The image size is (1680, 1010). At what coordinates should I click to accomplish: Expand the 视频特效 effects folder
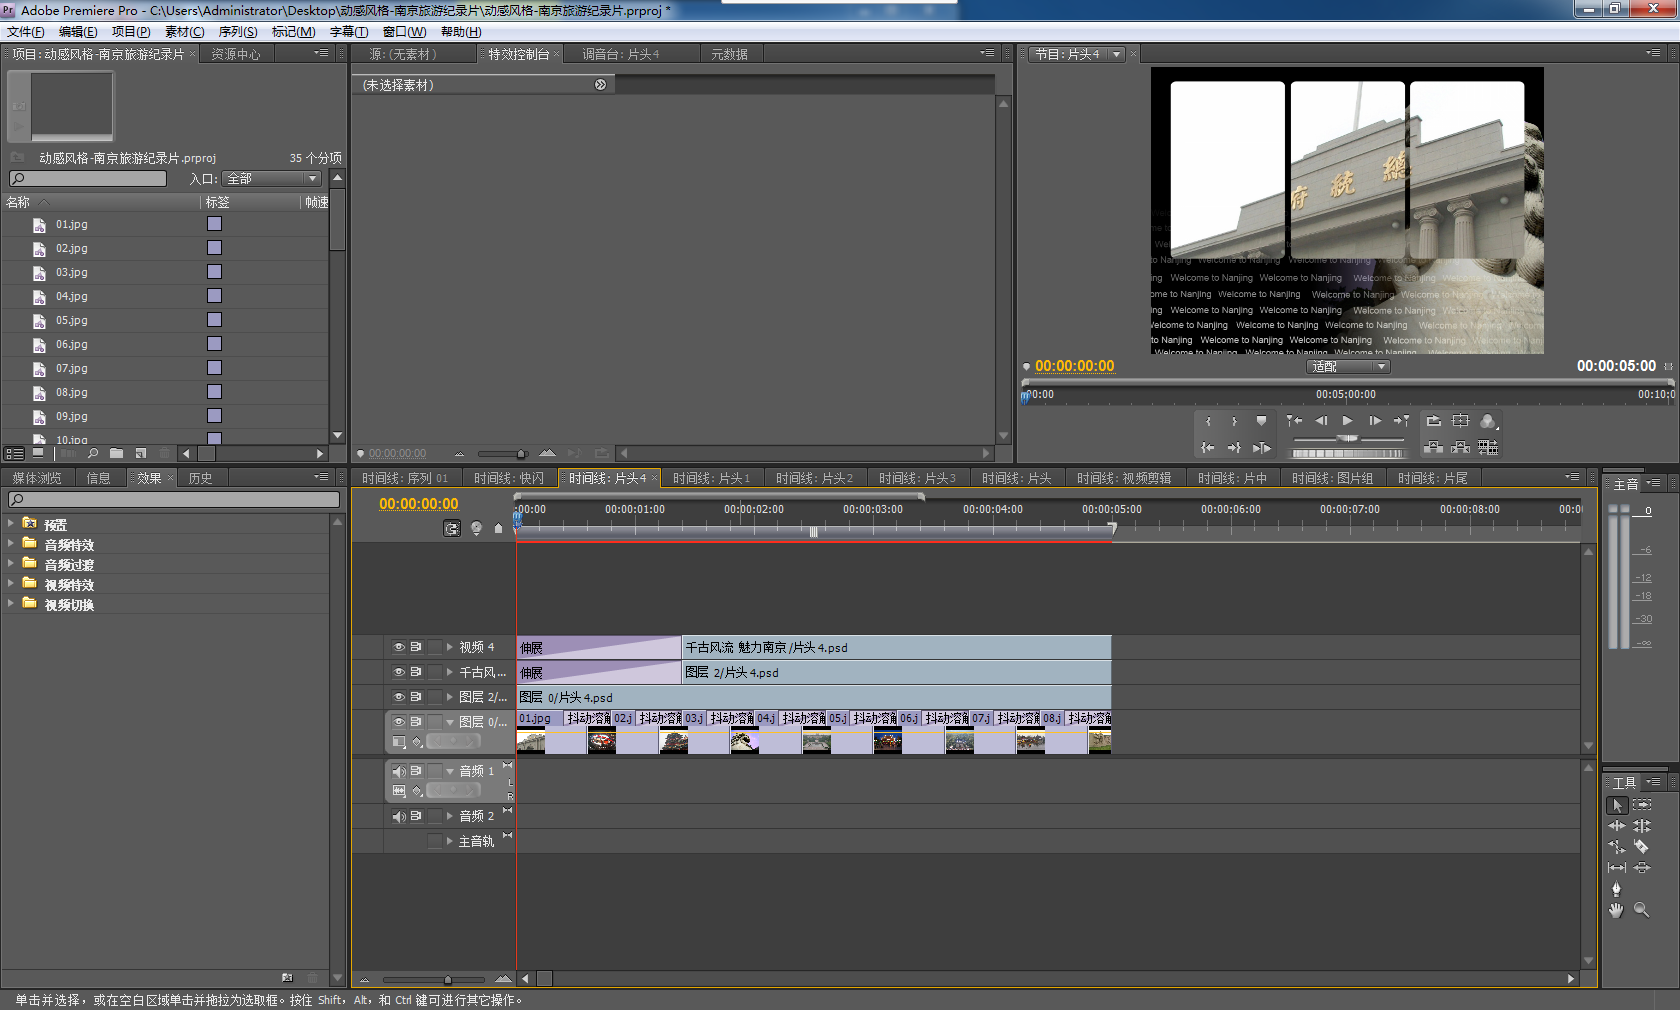pos(11,584)
